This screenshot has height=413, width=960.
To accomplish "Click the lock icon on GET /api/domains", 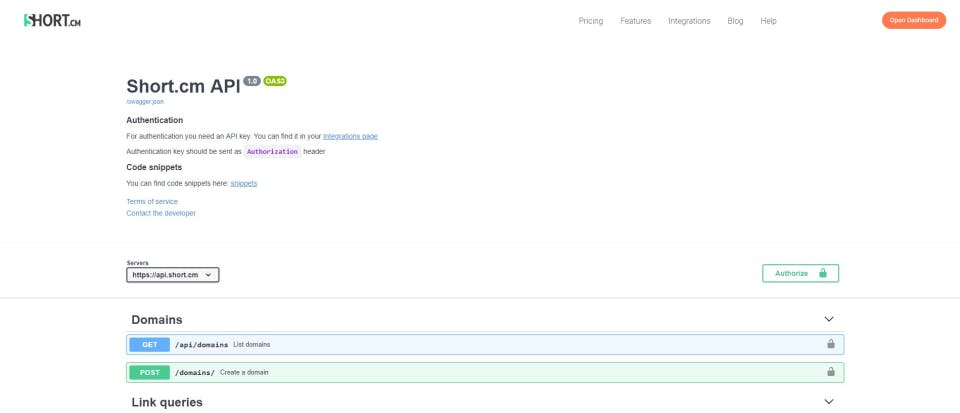I will point(831,344).
